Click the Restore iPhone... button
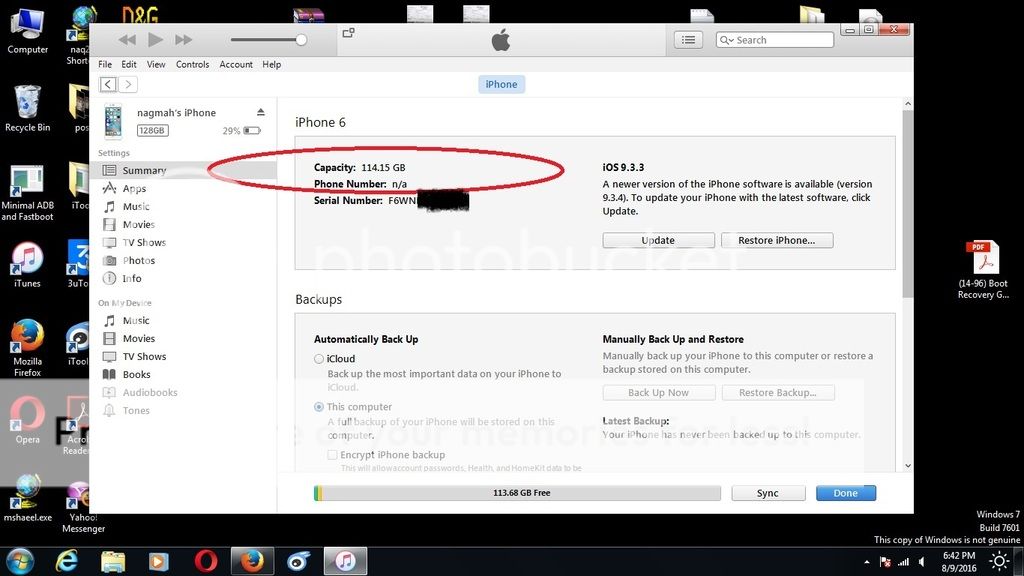1024x576 pixels. [x=776, y=240]
